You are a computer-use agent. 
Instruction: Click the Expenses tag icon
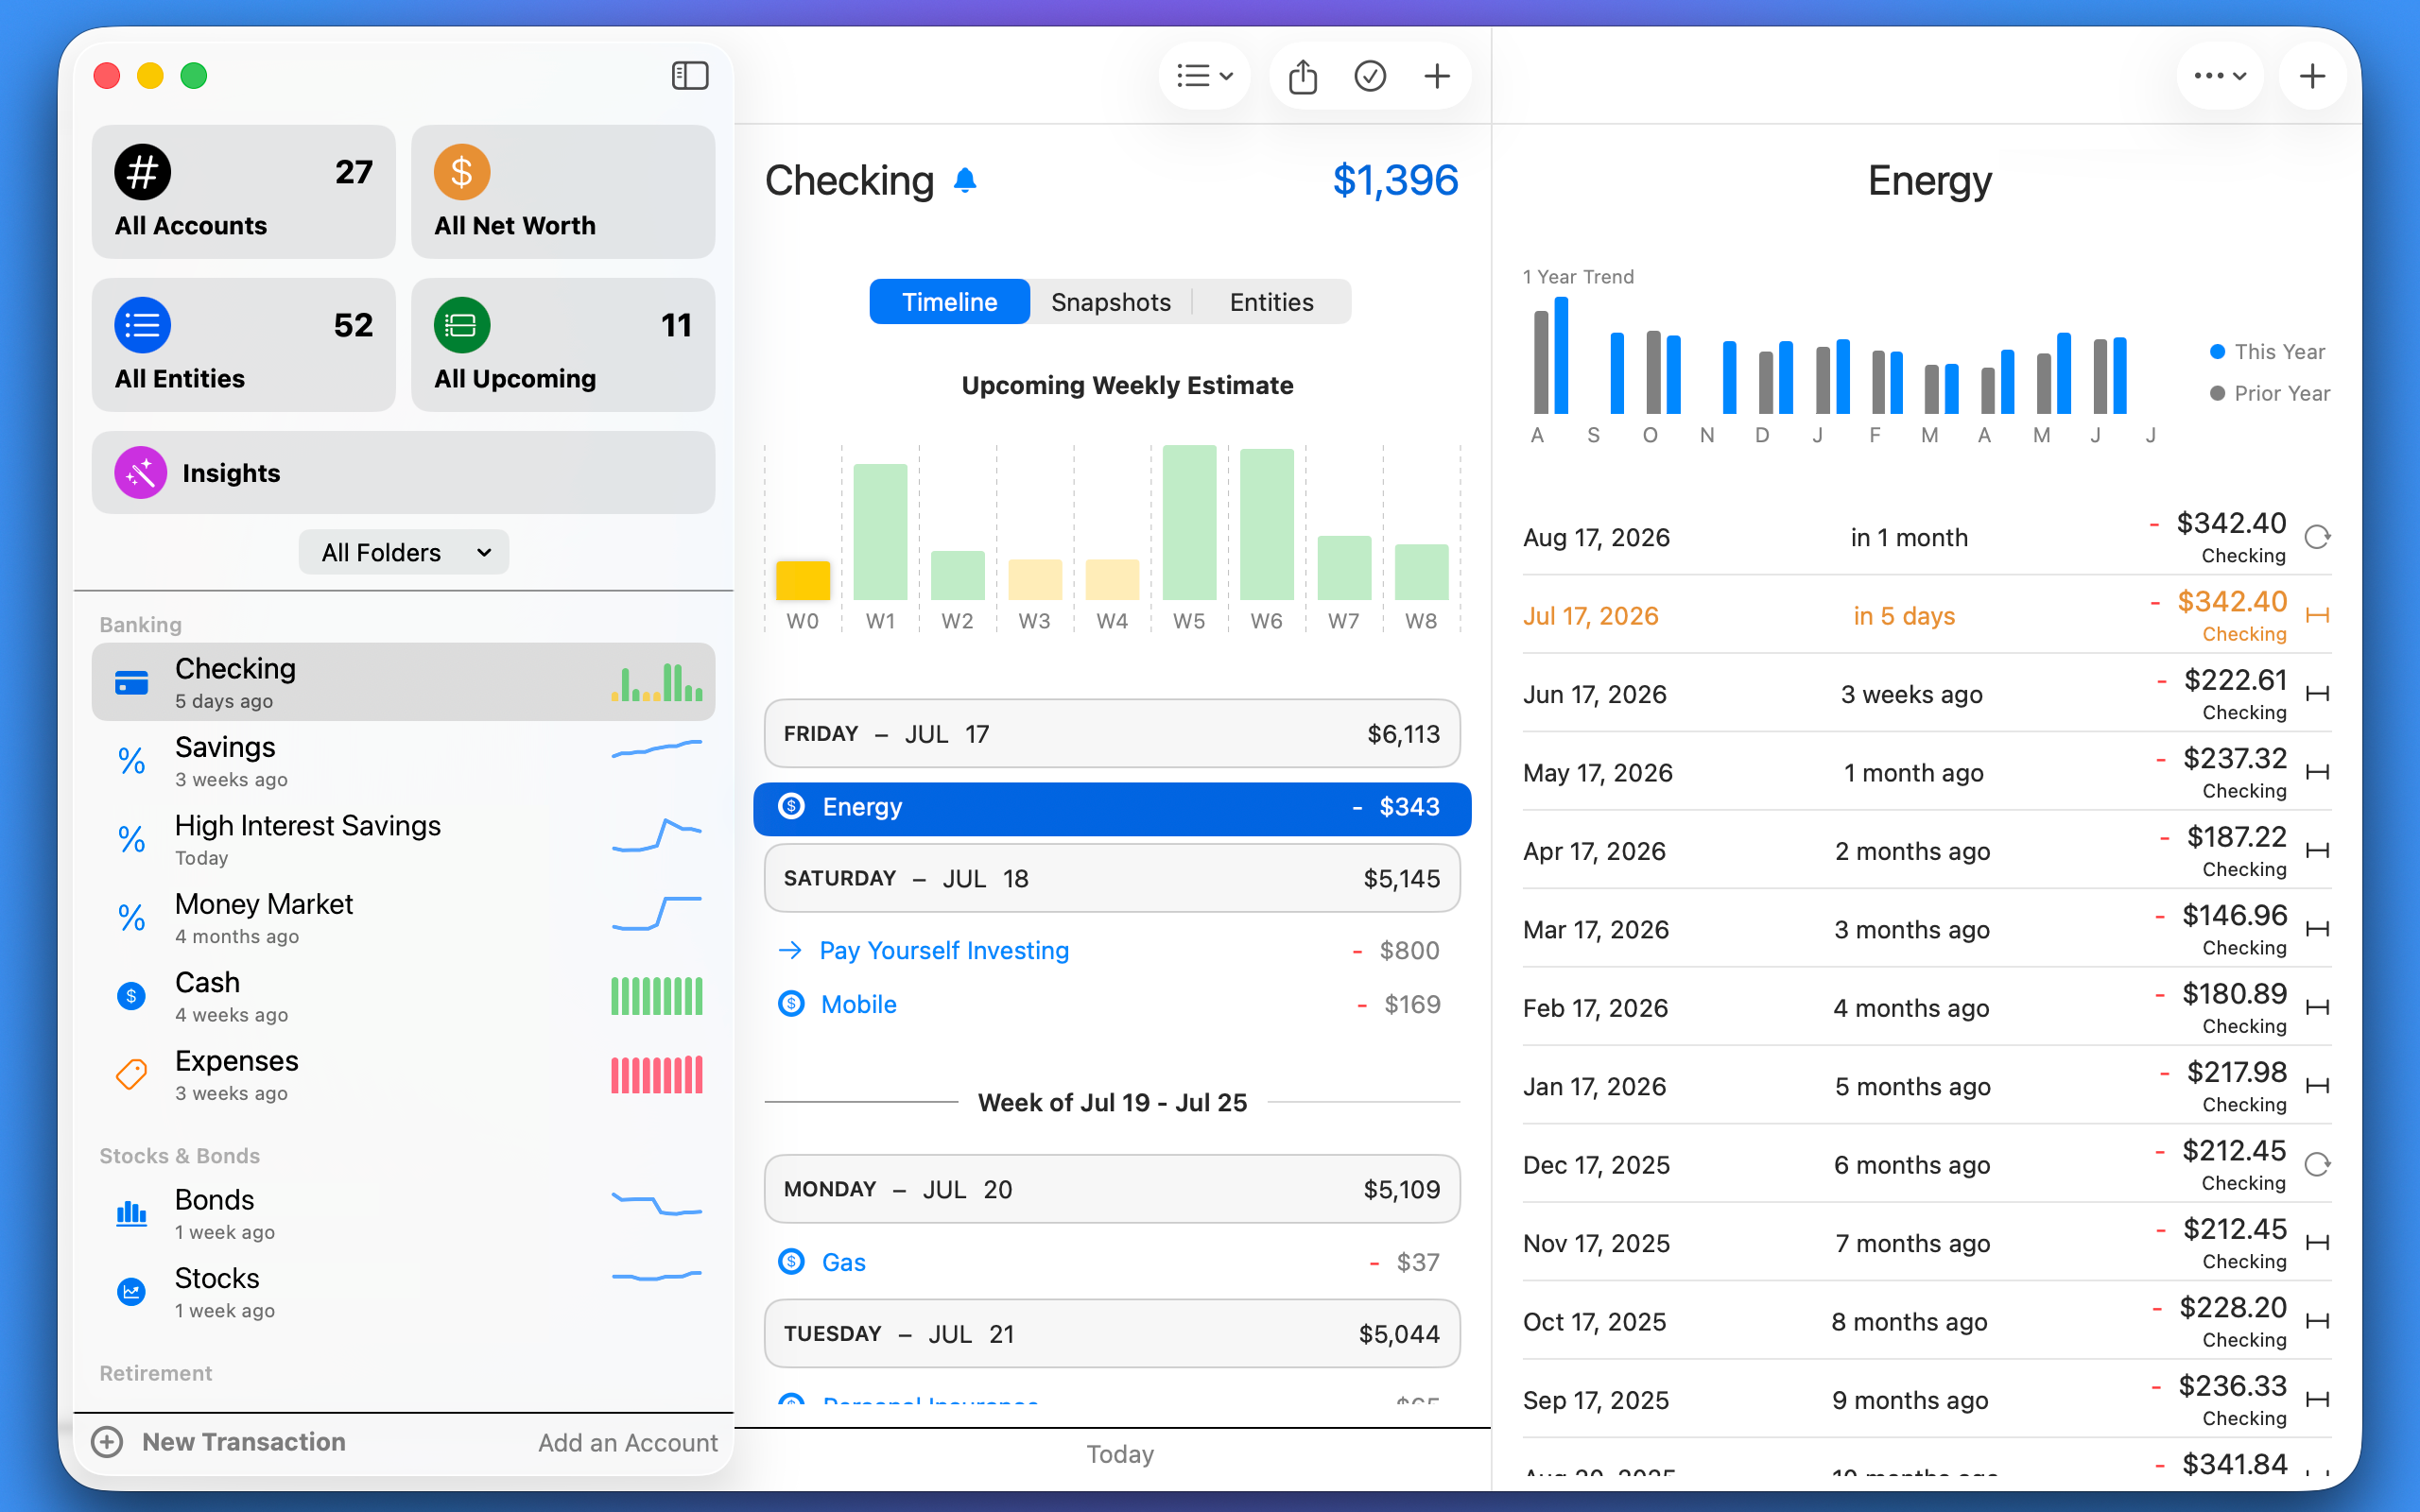pos(131,1074)
